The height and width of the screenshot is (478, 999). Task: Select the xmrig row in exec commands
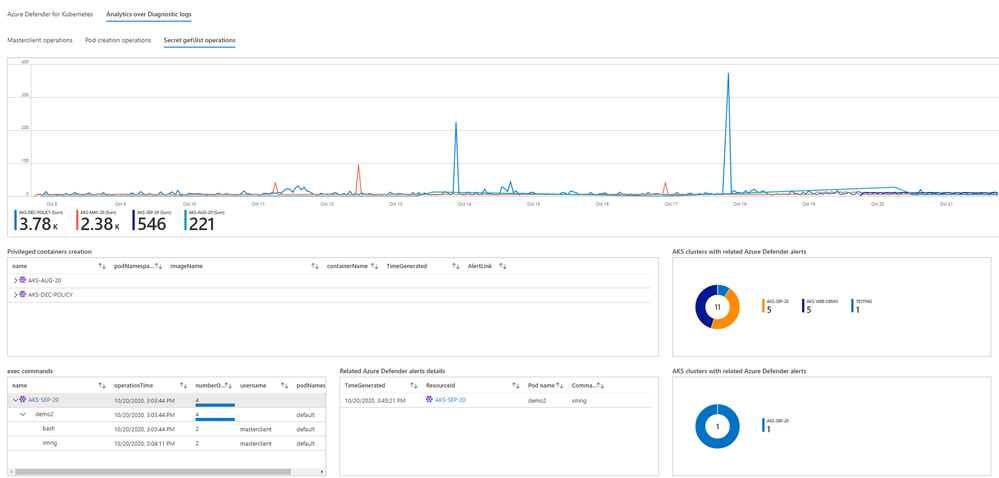point(167,443)
